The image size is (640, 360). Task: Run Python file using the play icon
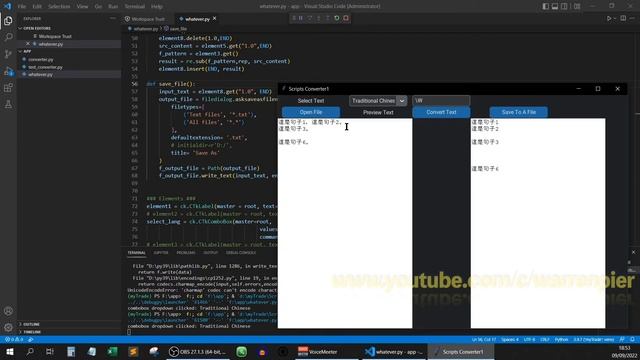(x=609, y=18)
